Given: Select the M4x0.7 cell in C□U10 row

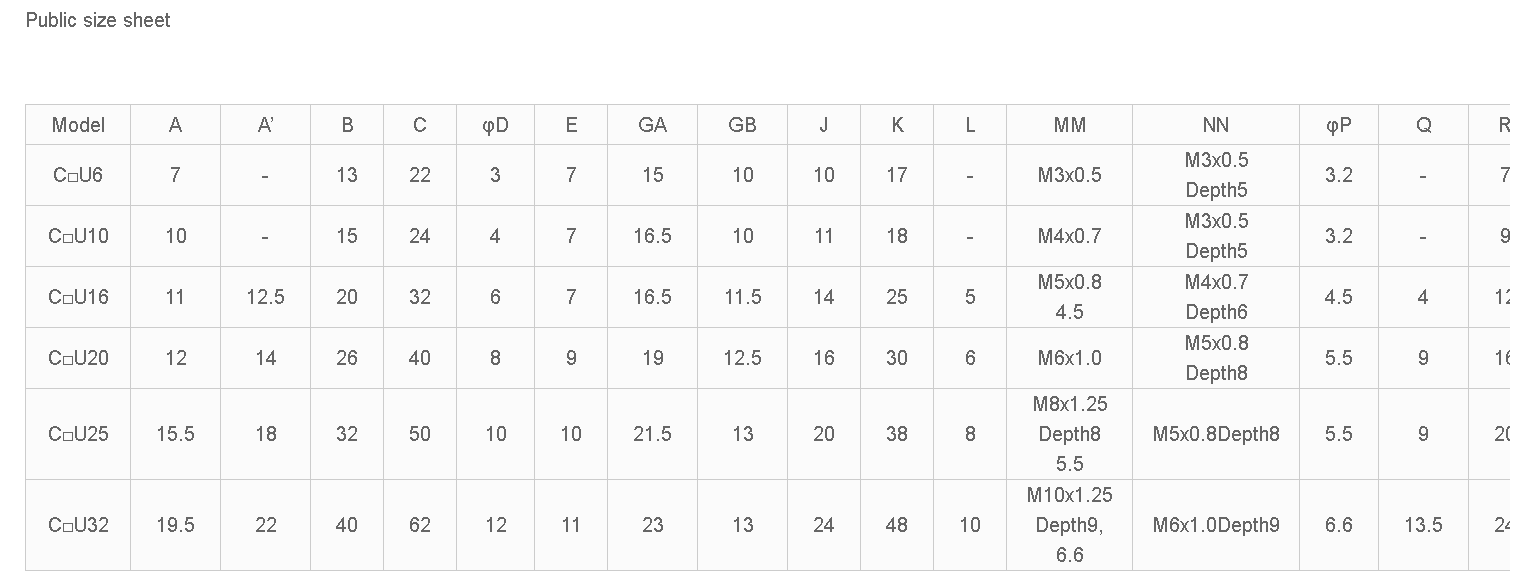Looking at the screenshot, I should point(1069,236).
